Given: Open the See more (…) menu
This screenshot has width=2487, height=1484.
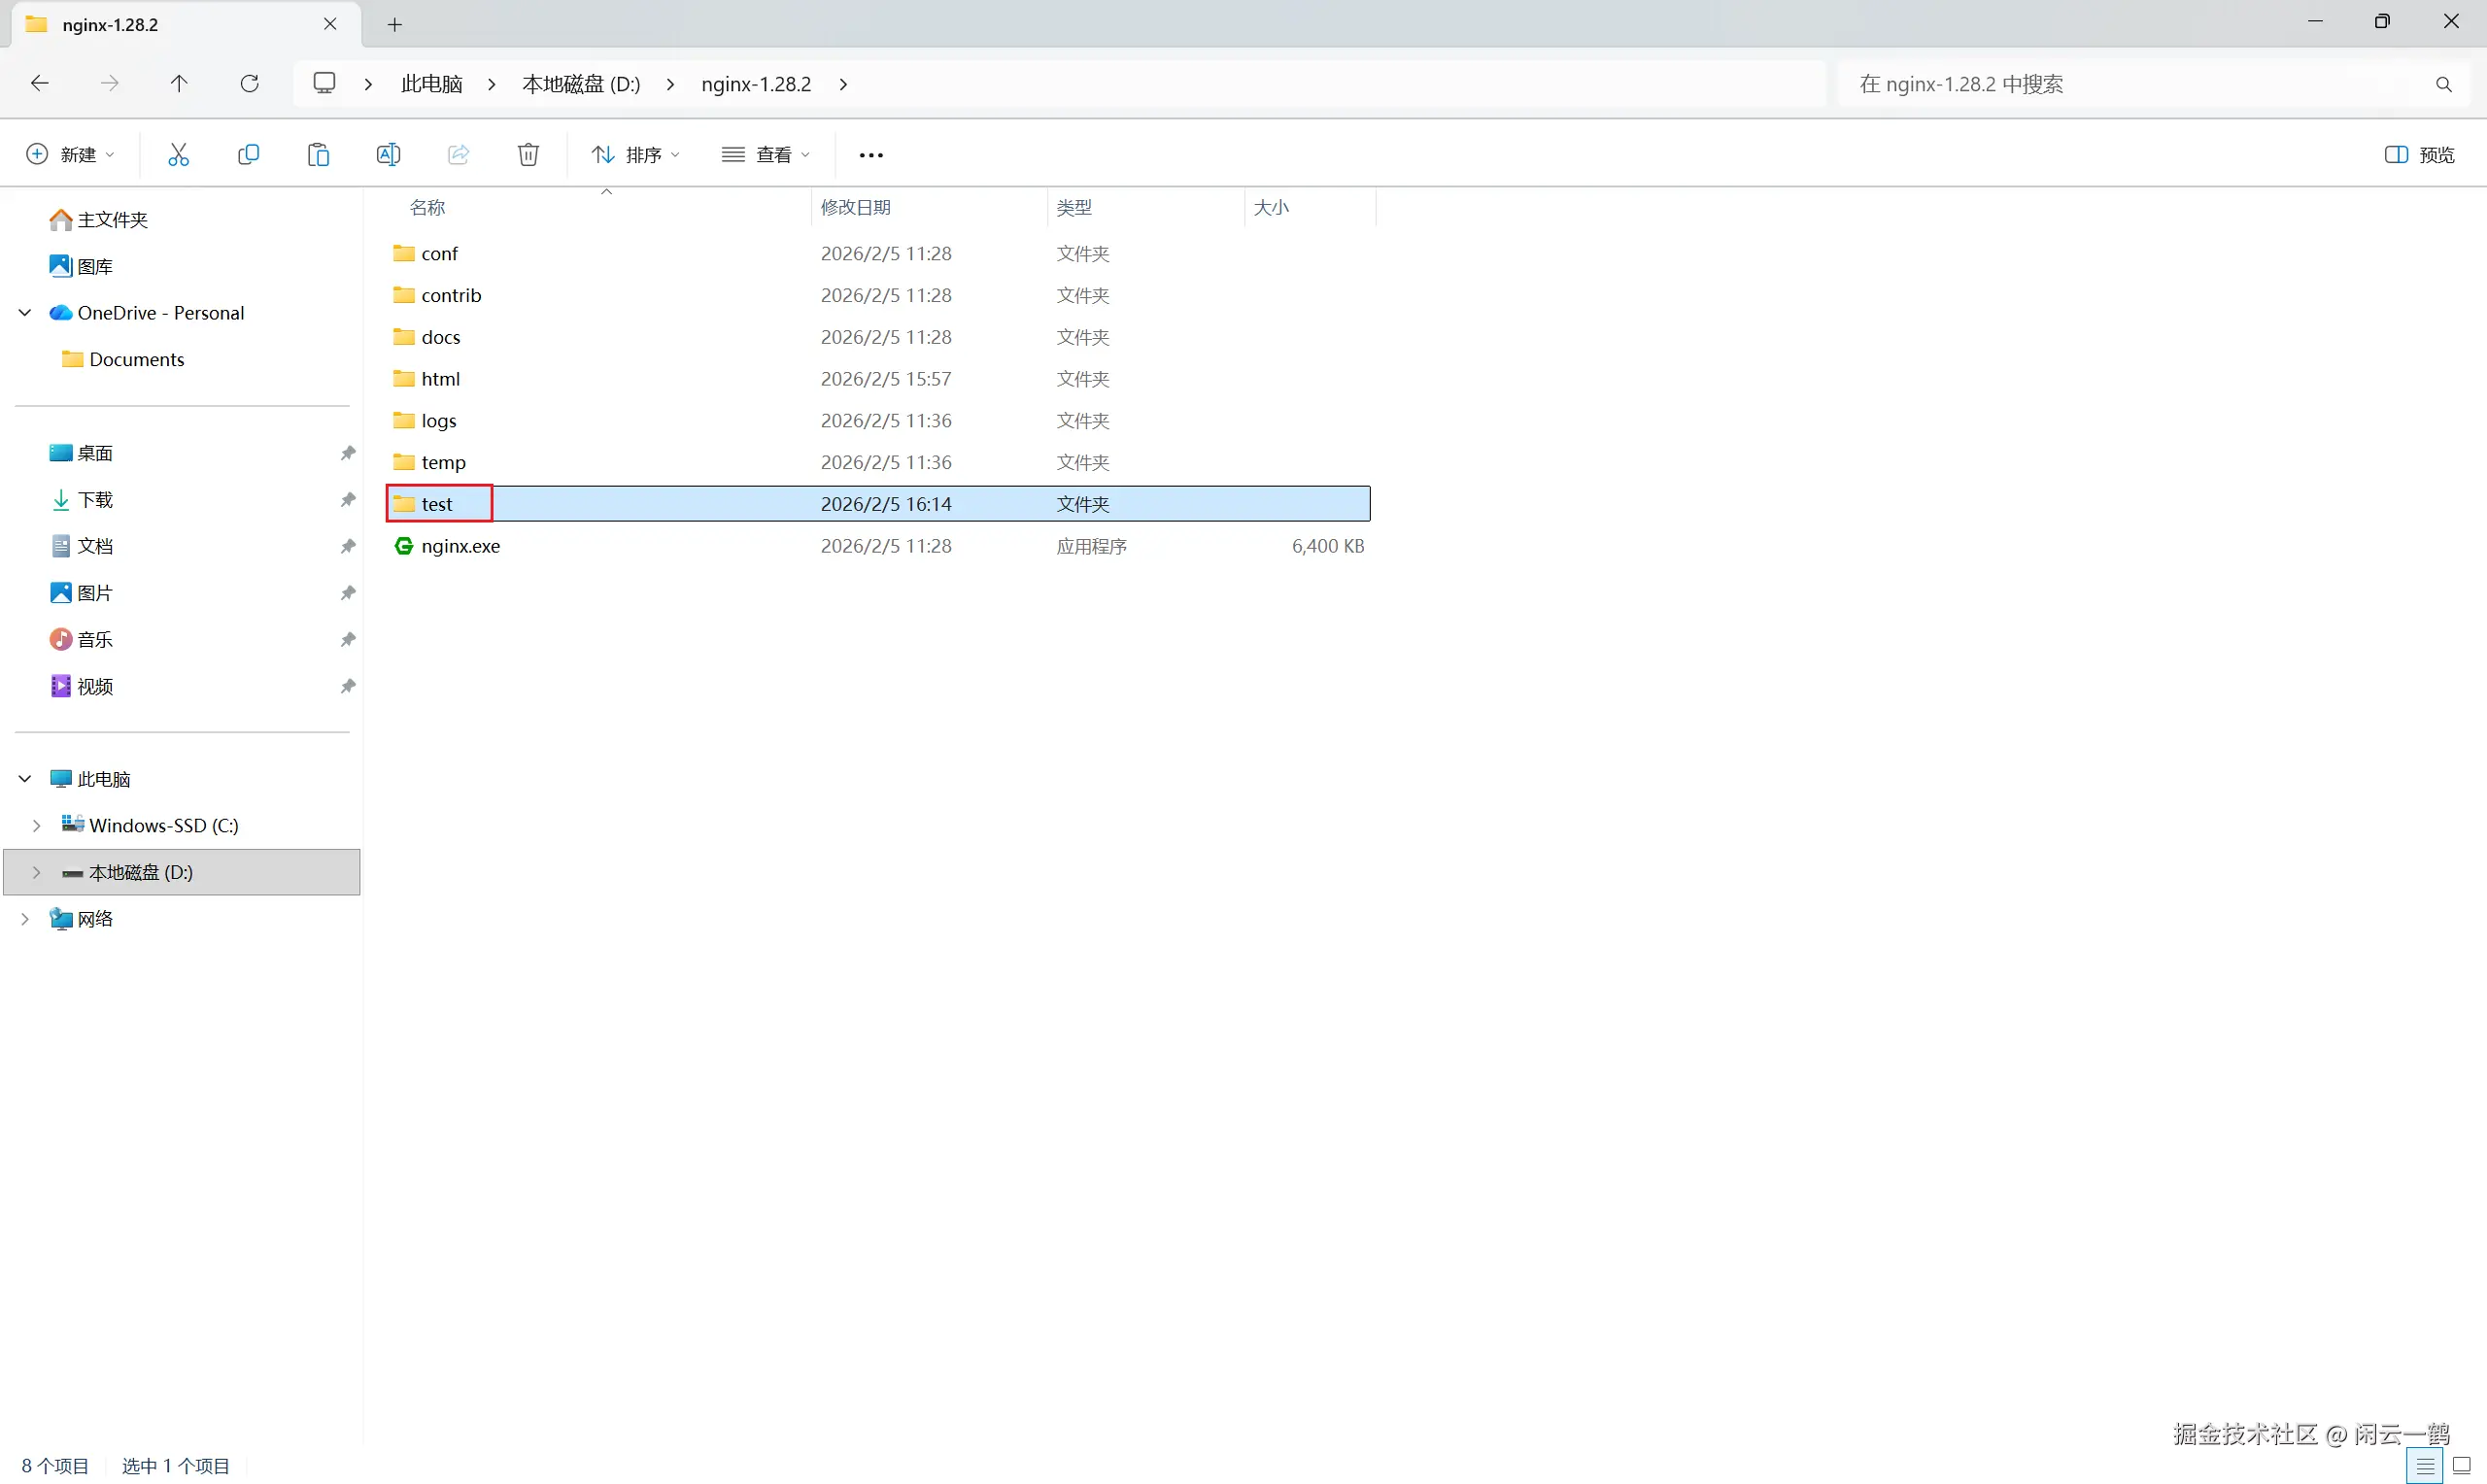Looking at the screenshot, I should tap(871, 155).
